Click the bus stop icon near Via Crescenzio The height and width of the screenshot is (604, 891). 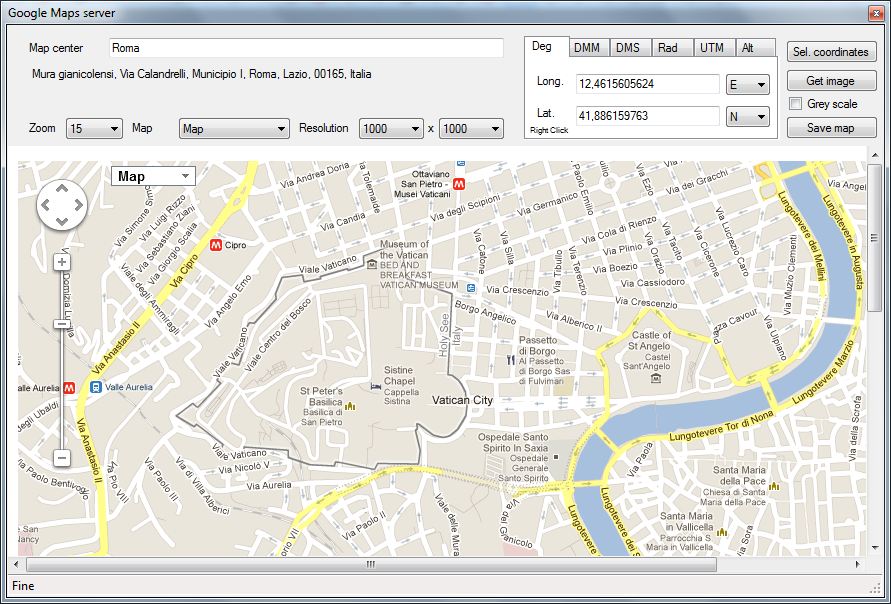471,288
